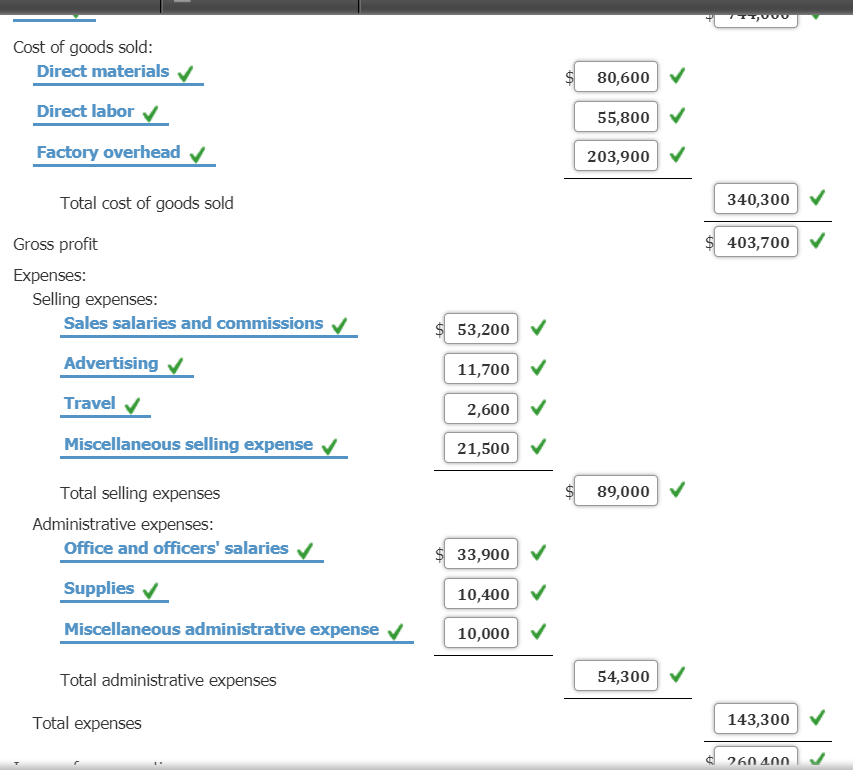The width and height of the screenshot is (853, 781).
Task: Open the Factory overhead dropdown answer
Action: (124, 153)
